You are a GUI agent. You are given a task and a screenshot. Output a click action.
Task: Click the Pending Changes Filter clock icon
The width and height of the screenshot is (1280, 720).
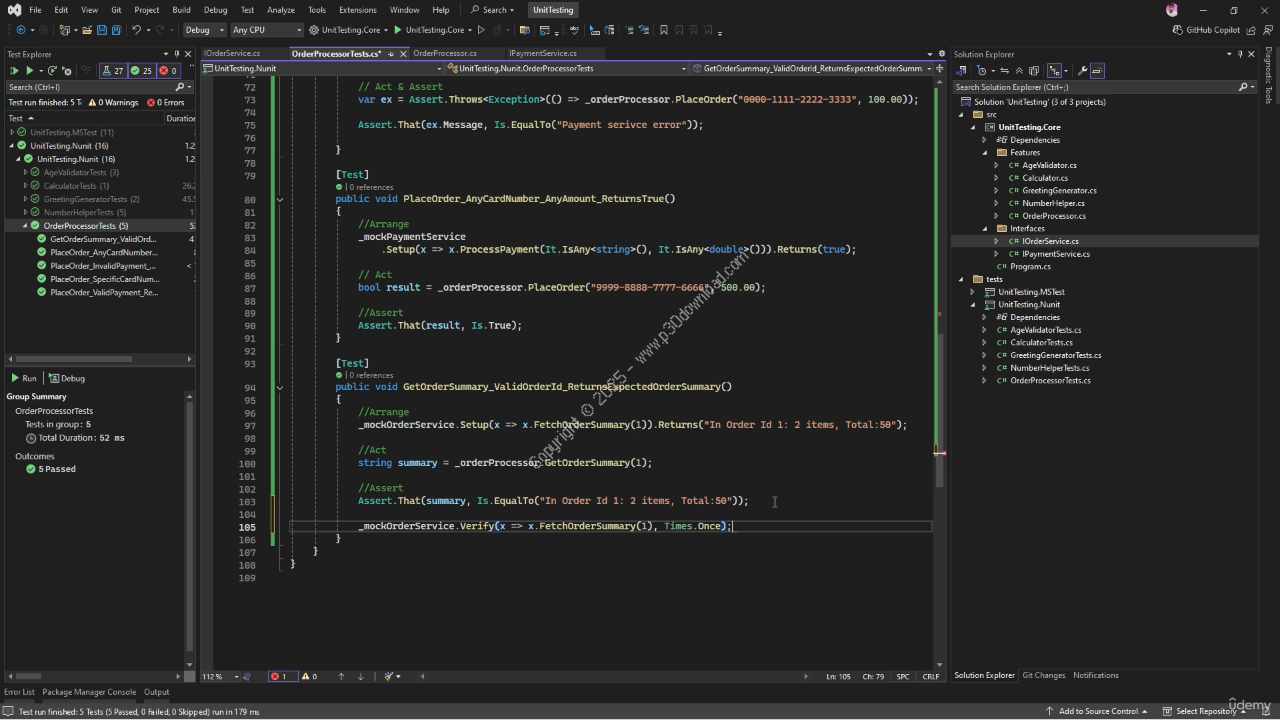point(984,71)
